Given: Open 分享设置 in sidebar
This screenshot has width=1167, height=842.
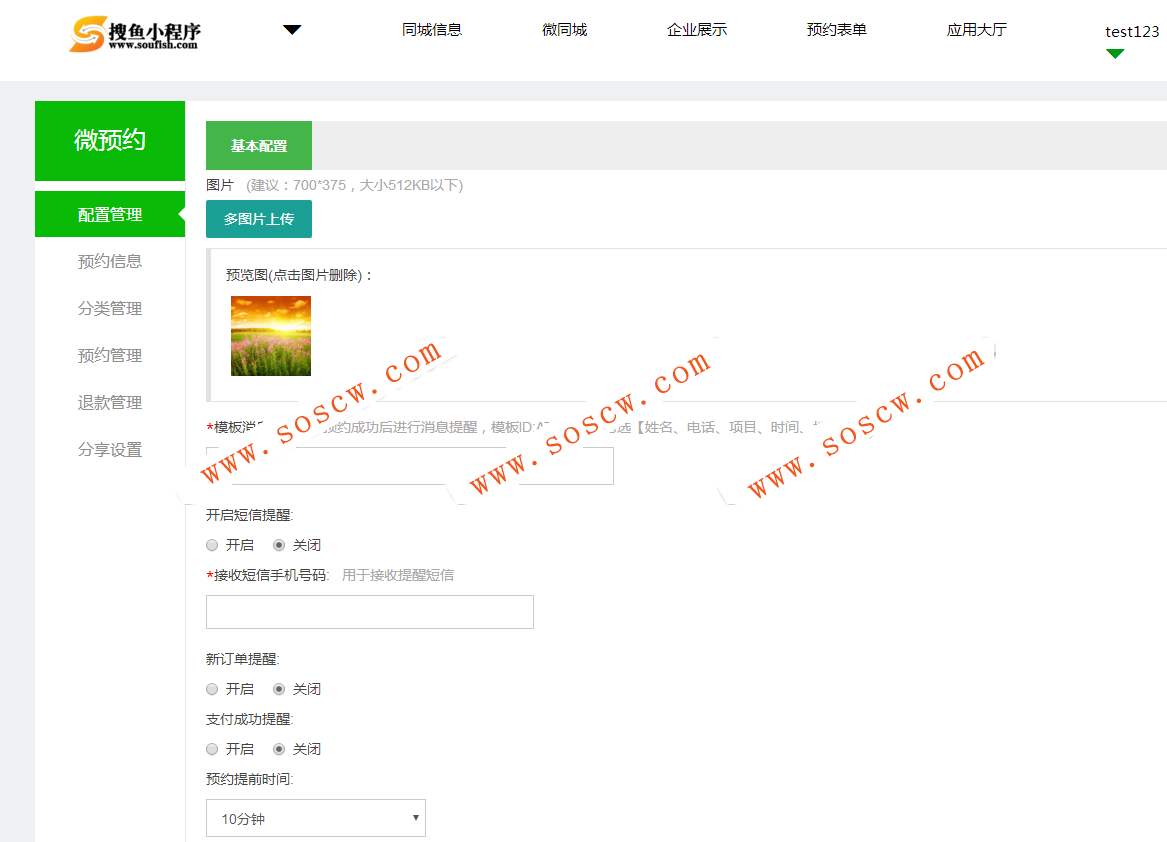Looking at the screenshot, I should pyautogui.click(x=109, y=450).
